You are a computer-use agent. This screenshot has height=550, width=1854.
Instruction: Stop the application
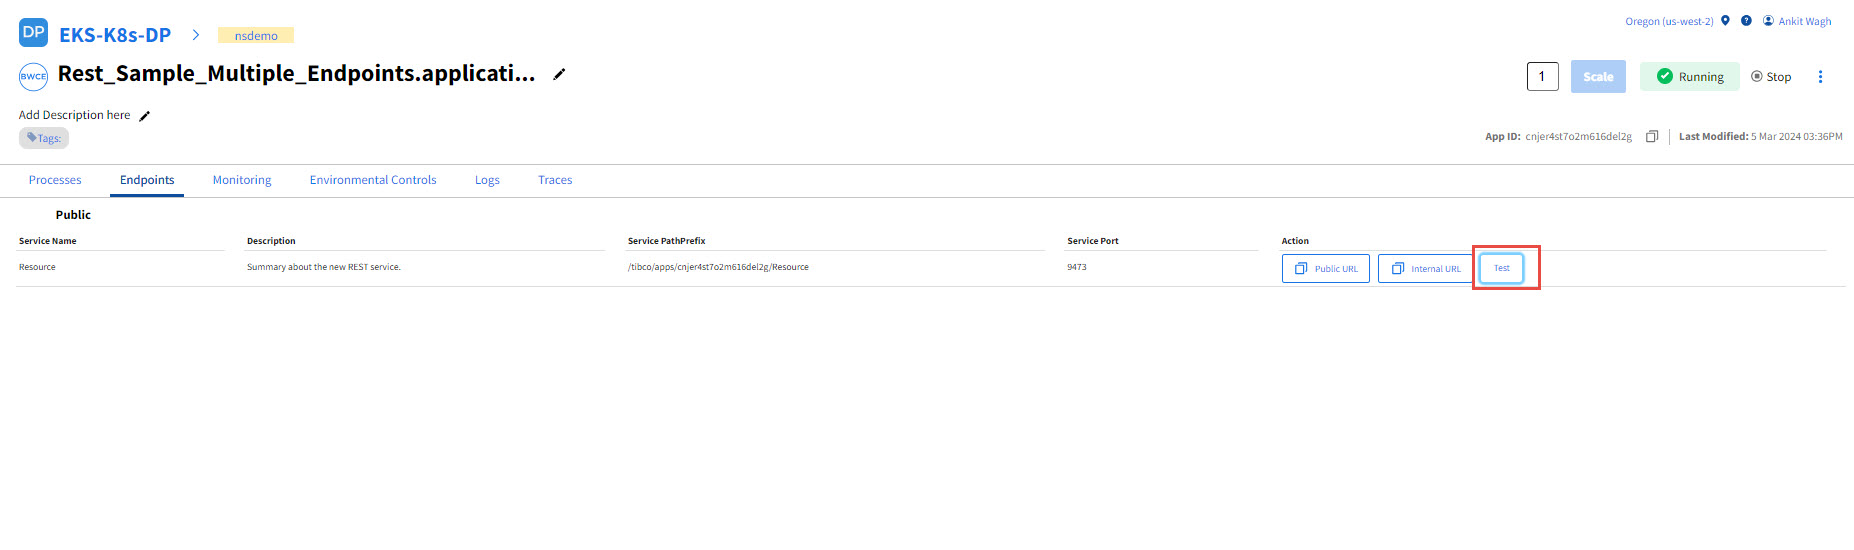1771,76
